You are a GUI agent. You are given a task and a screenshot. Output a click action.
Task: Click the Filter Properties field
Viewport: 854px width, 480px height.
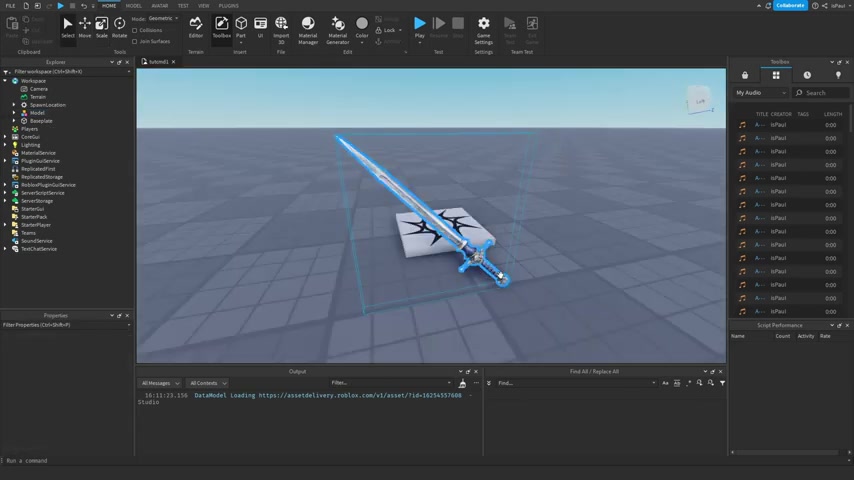pos(65,325)
